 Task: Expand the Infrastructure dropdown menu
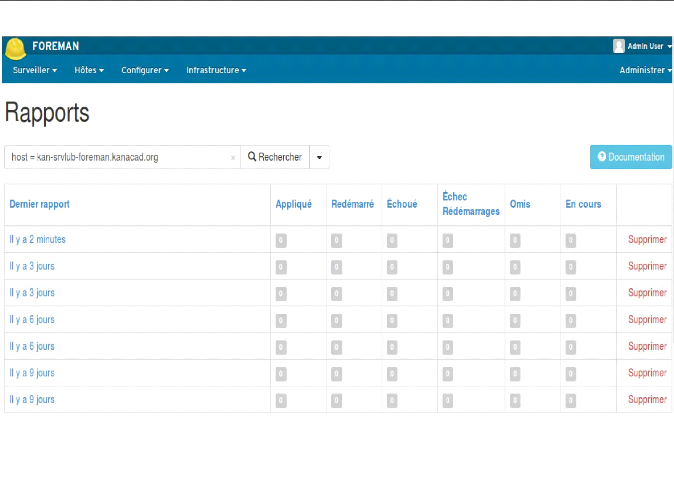216,71
